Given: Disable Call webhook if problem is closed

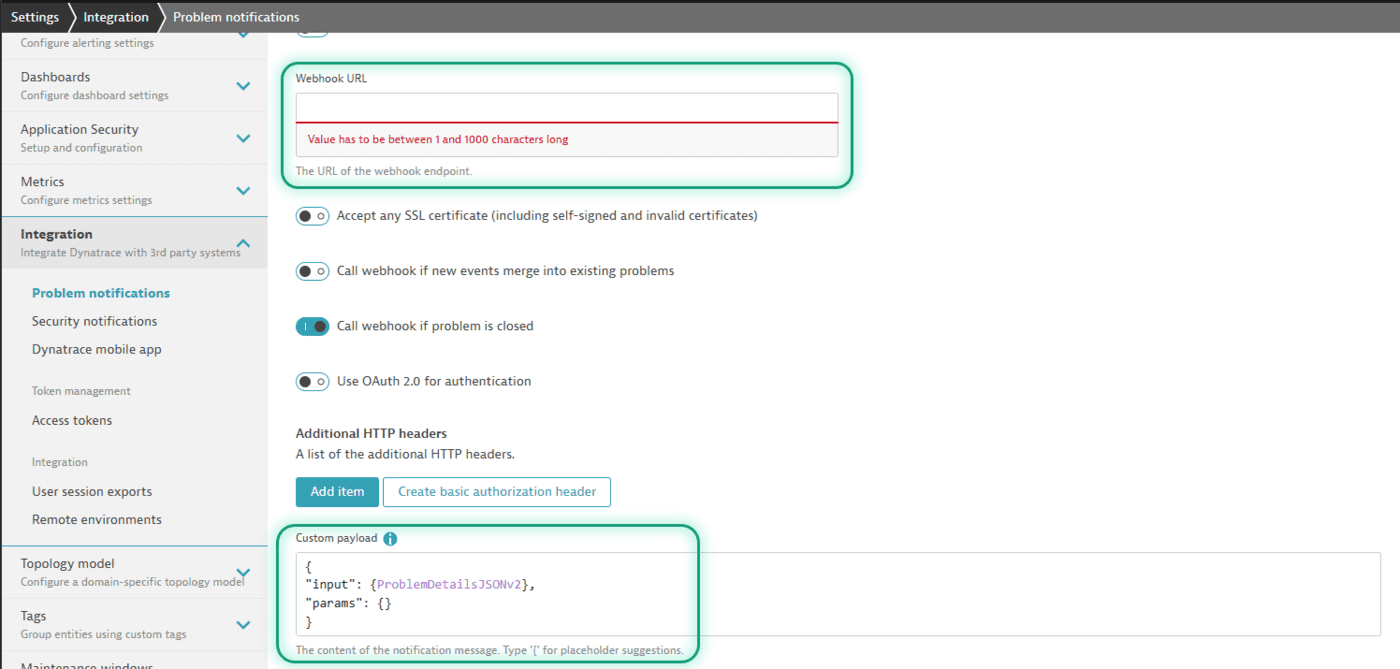Looking at the screenshot, I should 312,326.
